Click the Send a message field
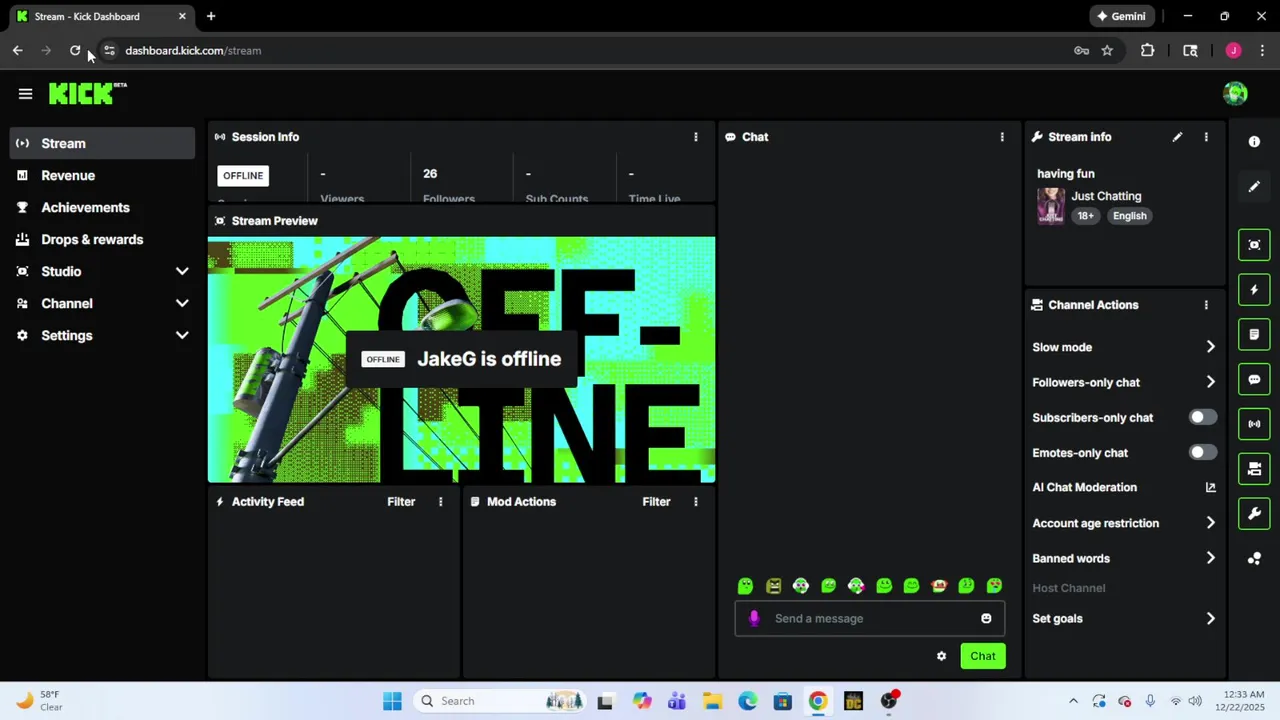The image size is (1280, 720). (x=870, y=618)
